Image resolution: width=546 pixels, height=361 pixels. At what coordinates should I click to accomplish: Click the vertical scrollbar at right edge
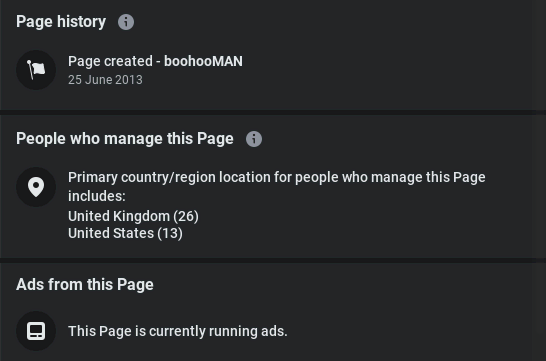538,180
